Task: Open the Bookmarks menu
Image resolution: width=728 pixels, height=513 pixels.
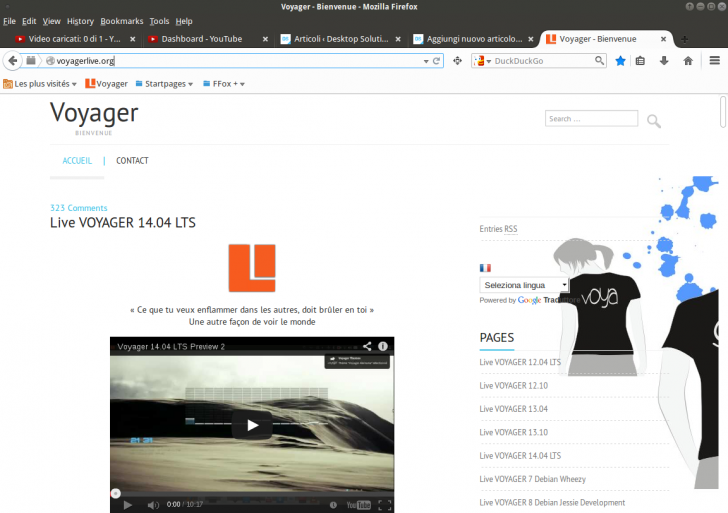Action: (121, 21)
